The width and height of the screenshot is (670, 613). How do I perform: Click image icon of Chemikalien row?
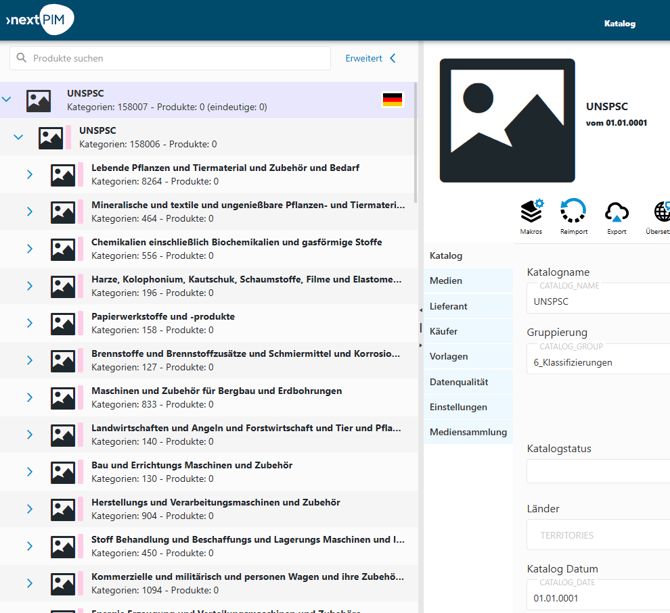(x=63, y=249)
